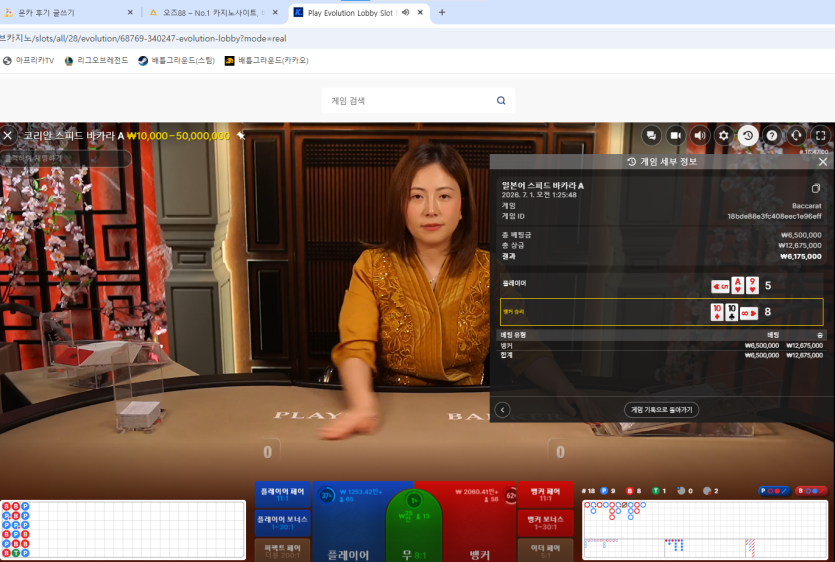
Task: Bet on 뱅커 보너스 1~30:1
Action: [x=545, y=523]
